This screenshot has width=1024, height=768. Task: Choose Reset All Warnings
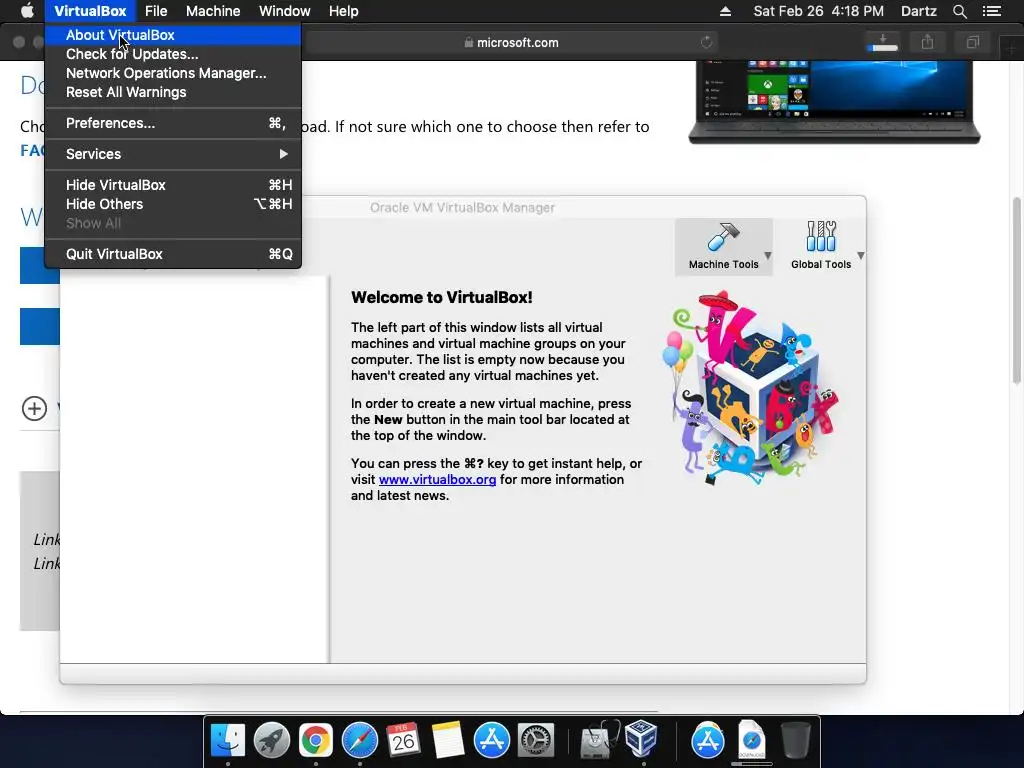(173, 92)
